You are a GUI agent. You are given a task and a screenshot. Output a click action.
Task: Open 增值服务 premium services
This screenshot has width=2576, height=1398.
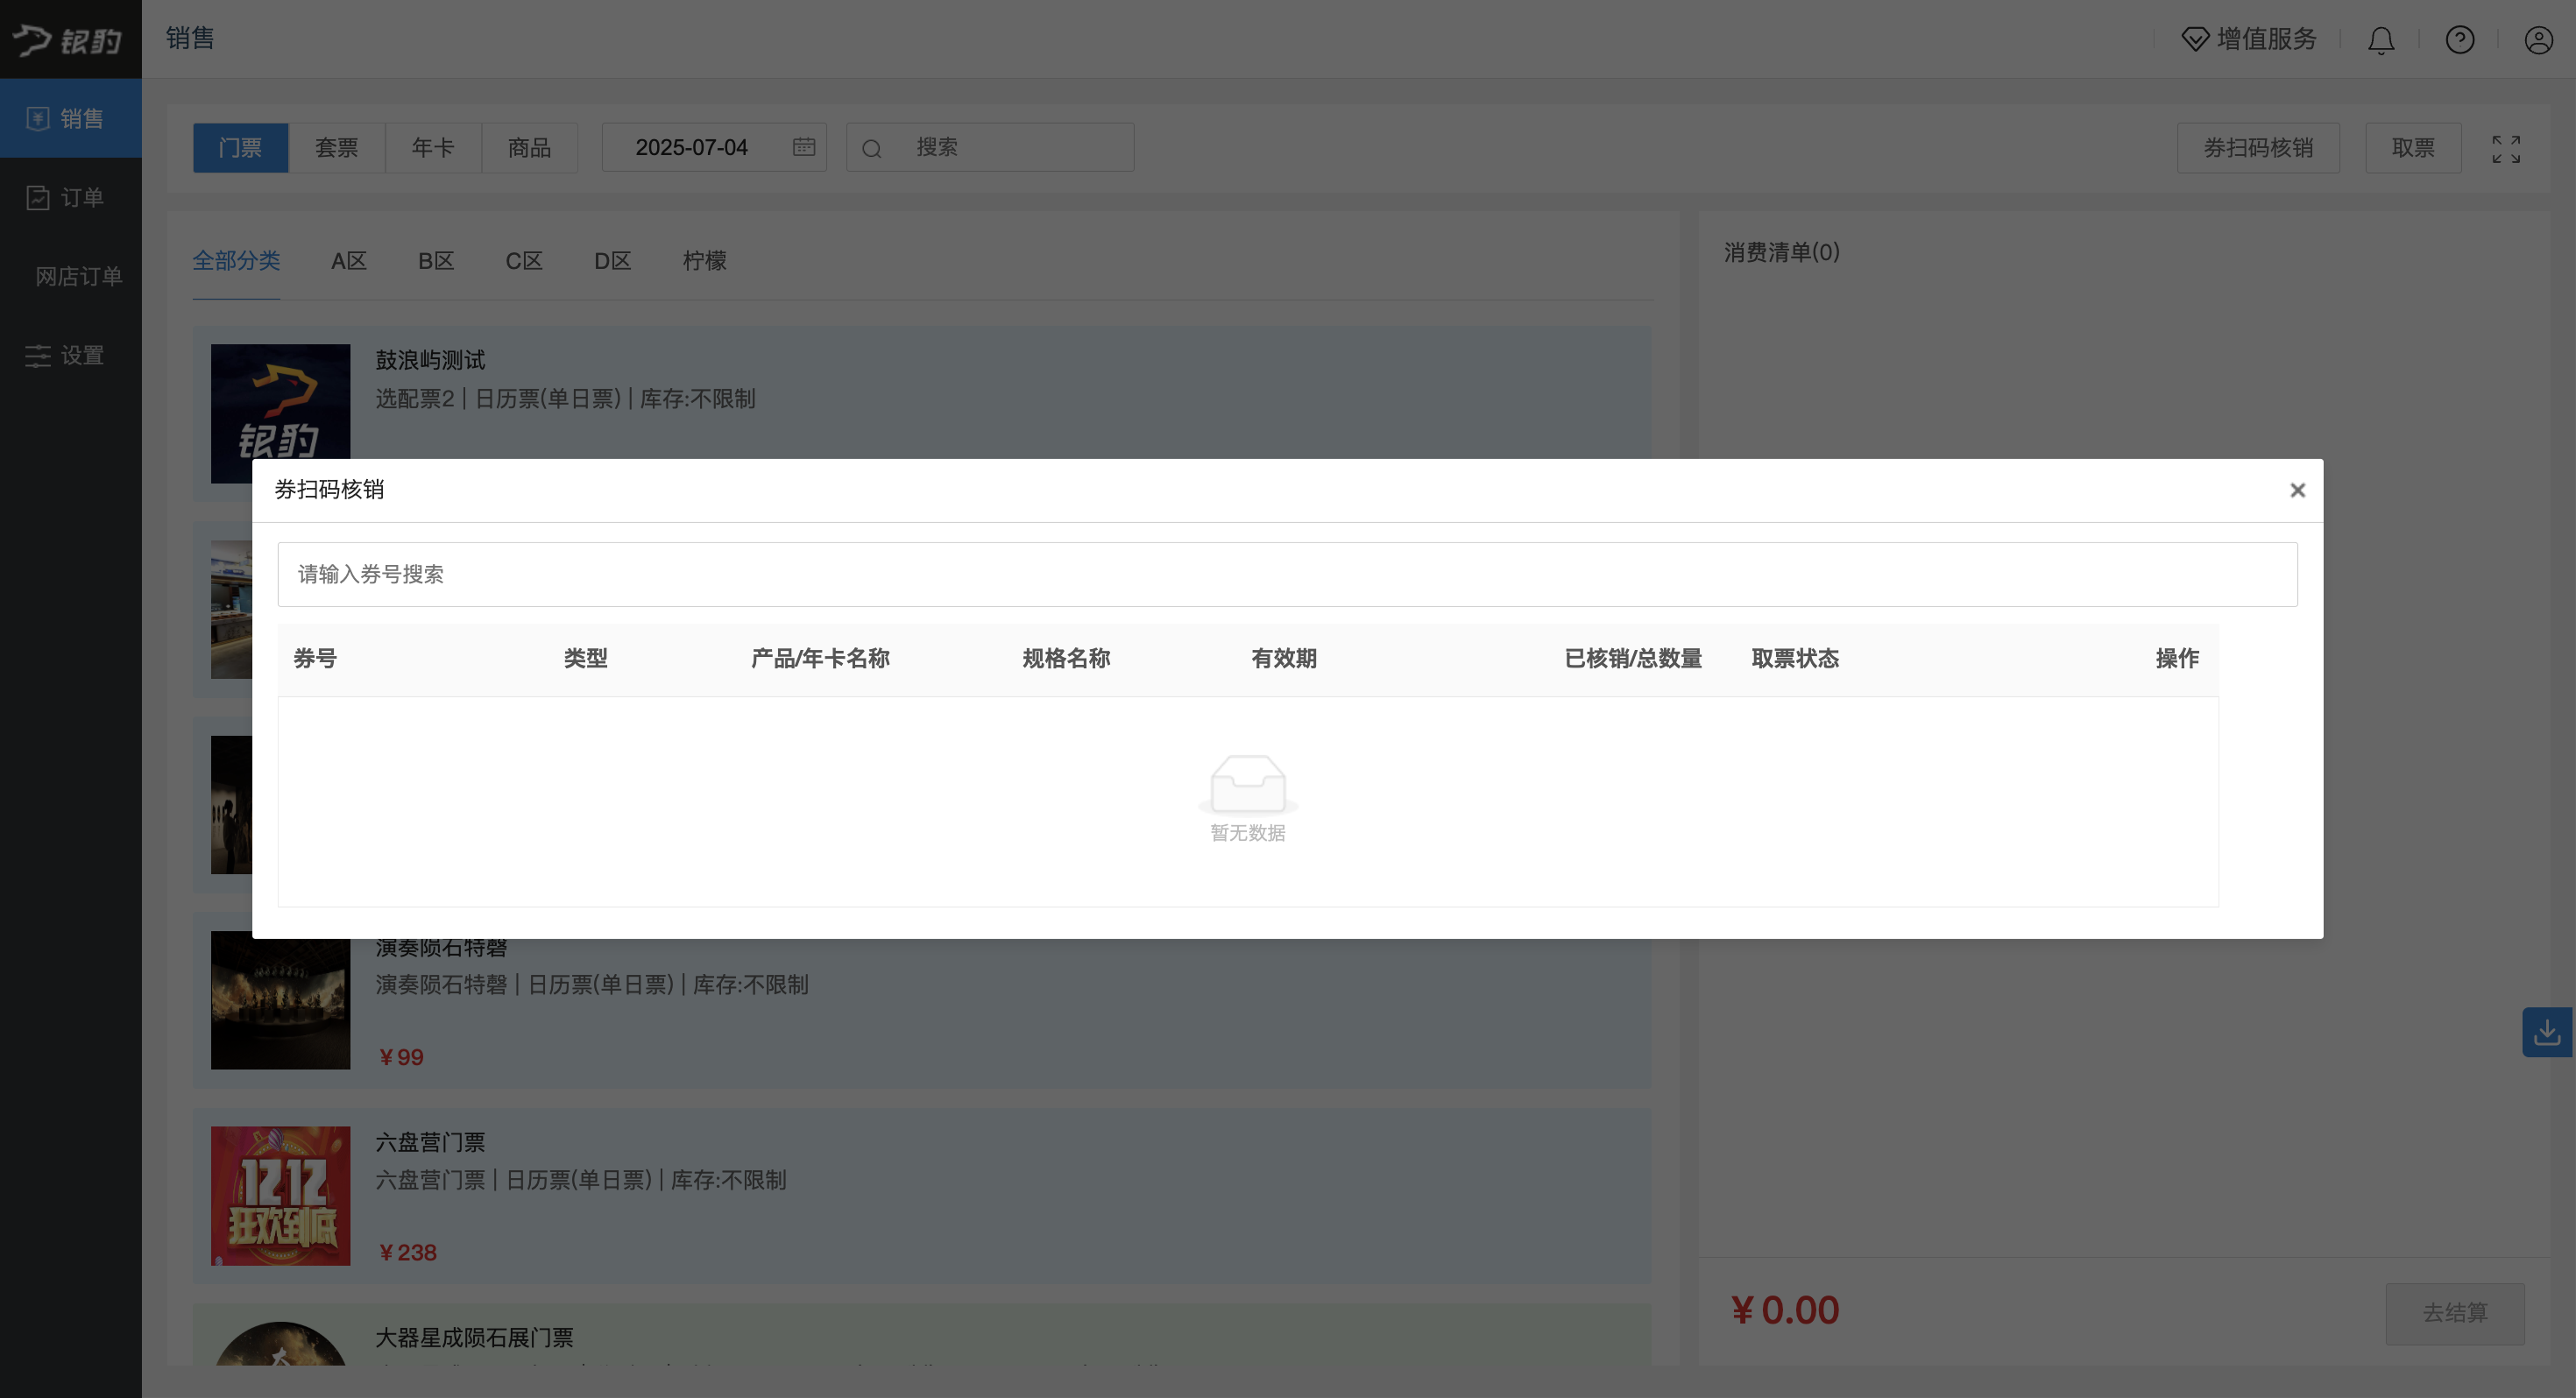click(2248, 39)
